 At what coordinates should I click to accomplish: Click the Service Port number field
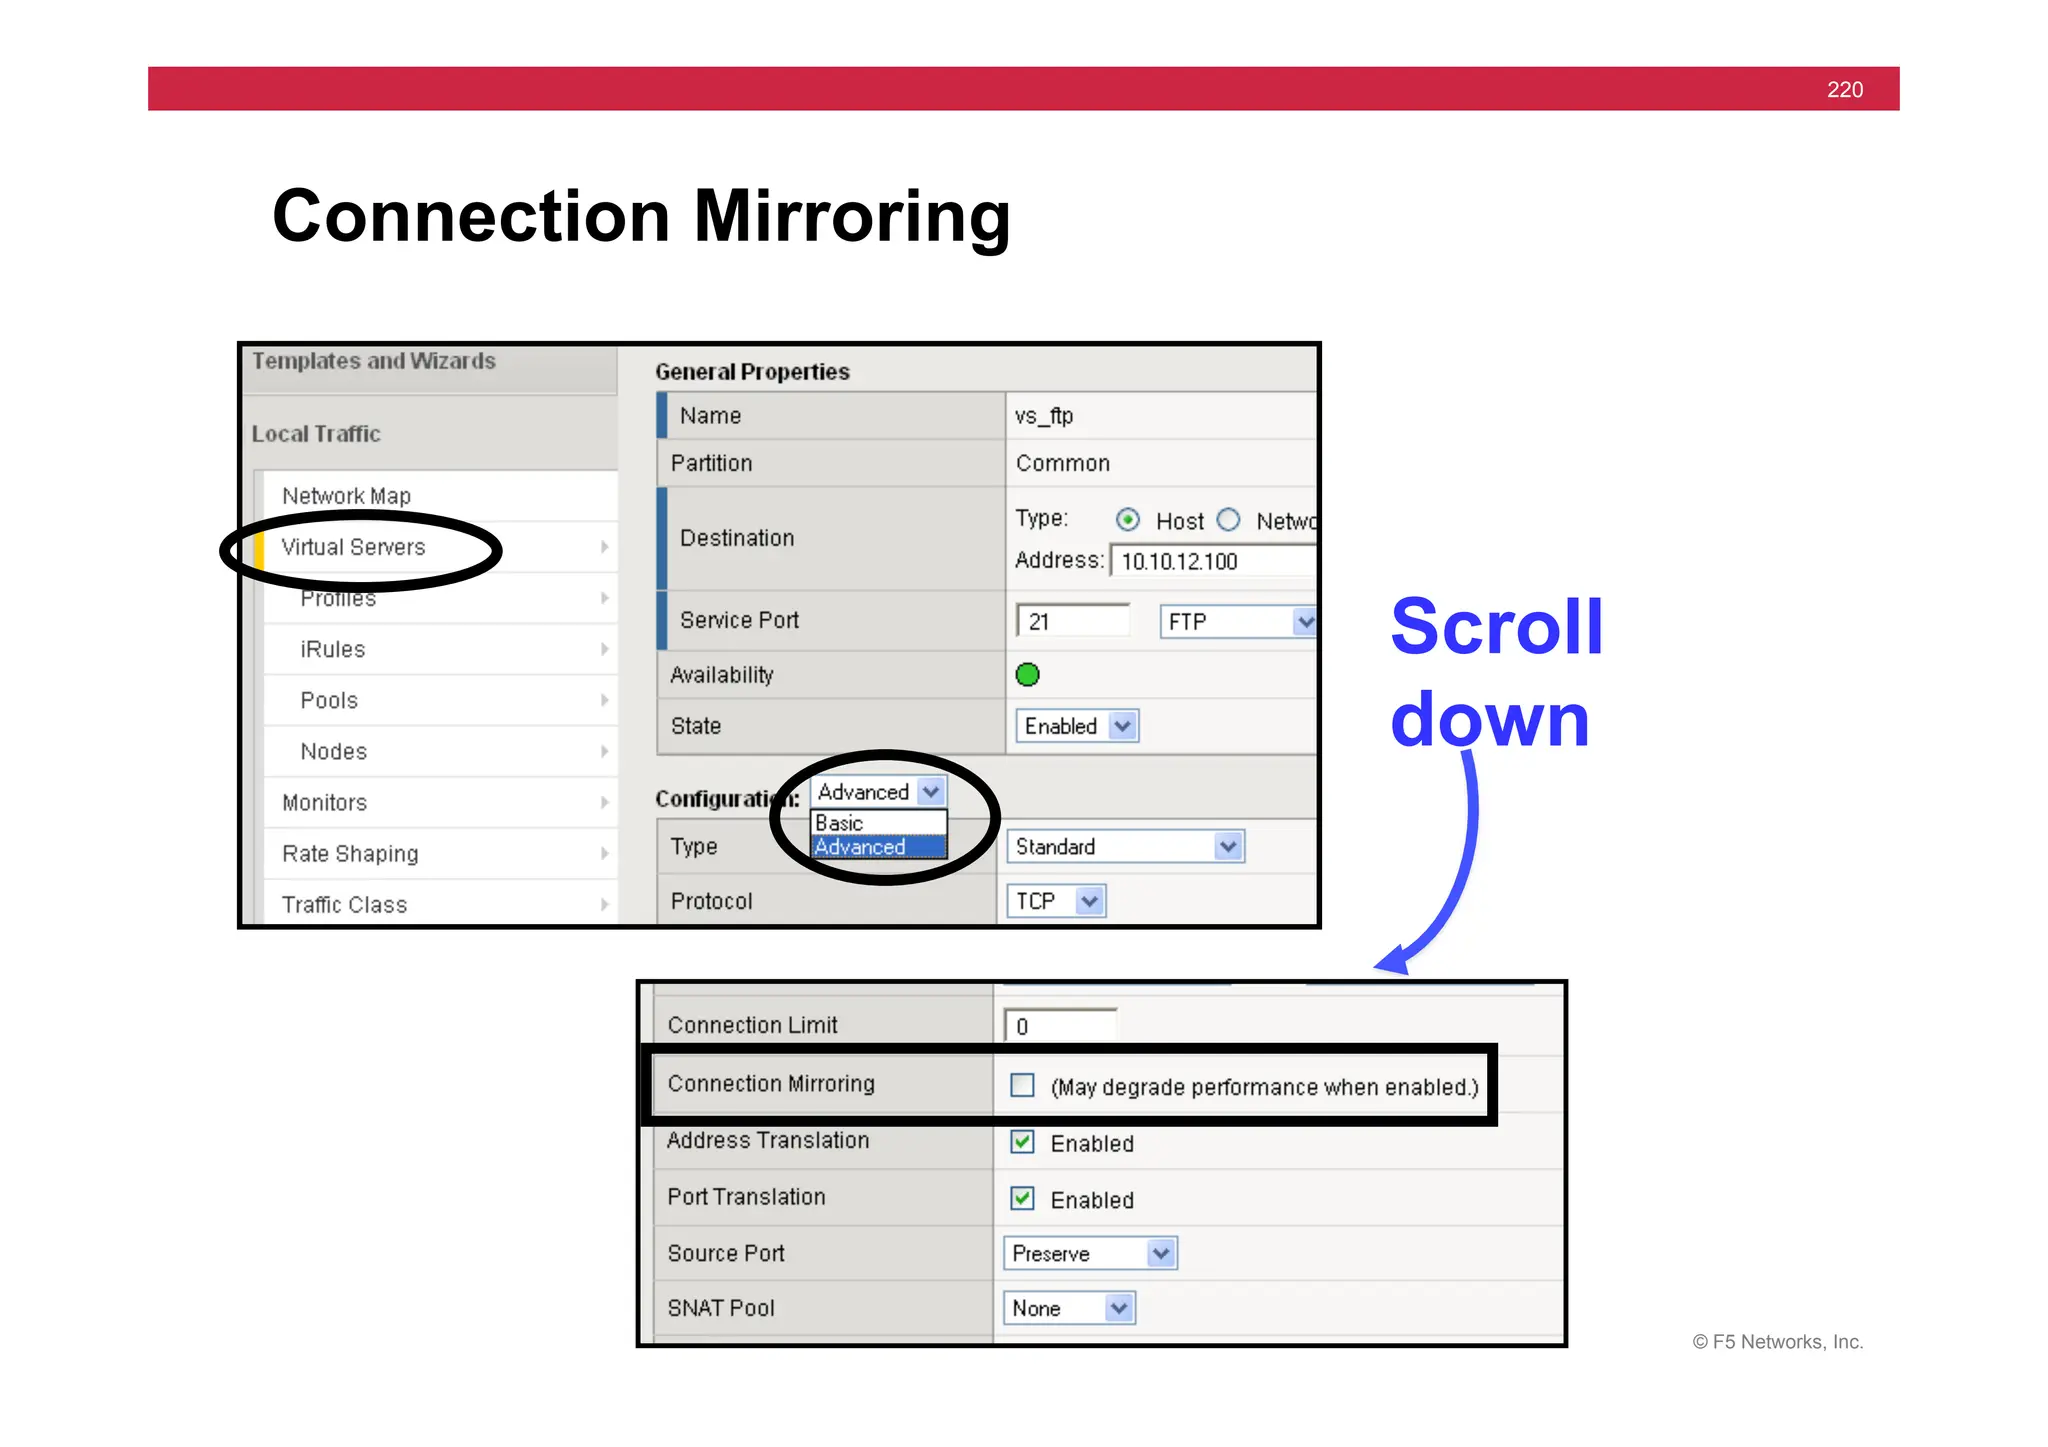(x=1073, y=621)
